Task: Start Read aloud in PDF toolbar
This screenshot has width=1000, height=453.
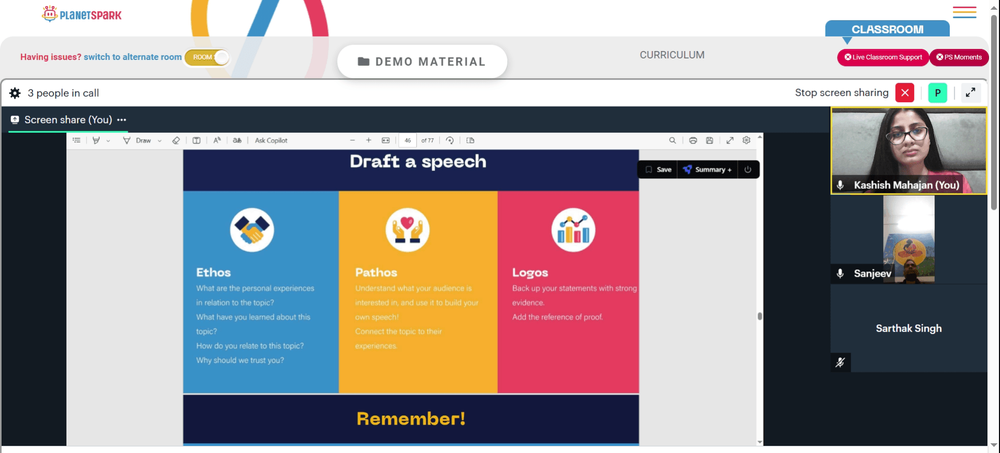Action: tap(217, 140)
